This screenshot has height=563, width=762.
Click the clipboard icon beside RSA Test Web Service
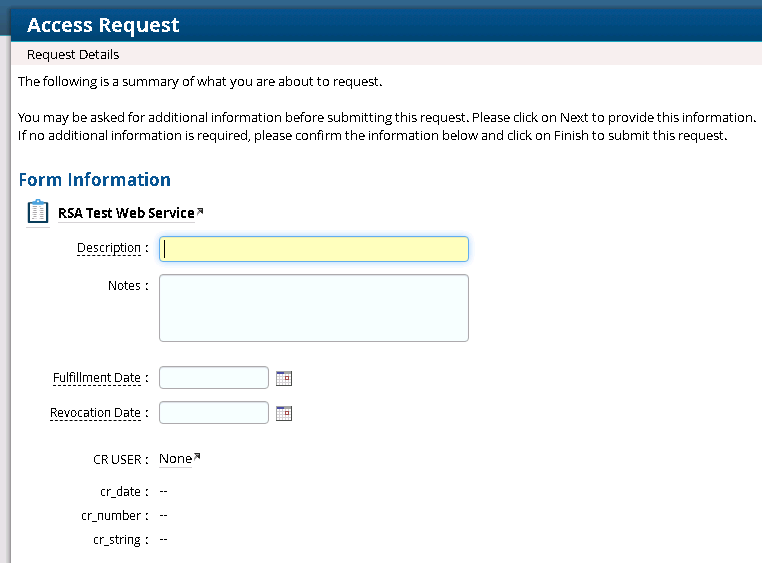click(37, 212)
